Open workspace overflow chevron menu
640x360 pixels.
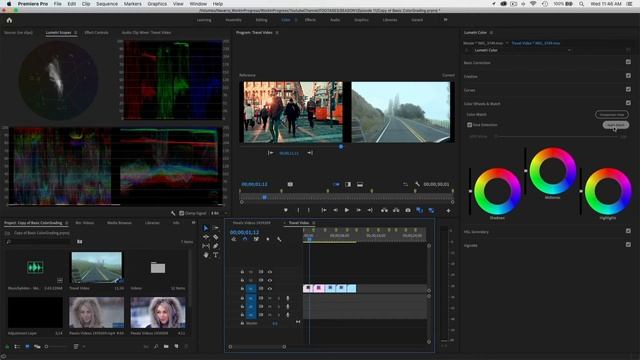[x=445, y=20]
